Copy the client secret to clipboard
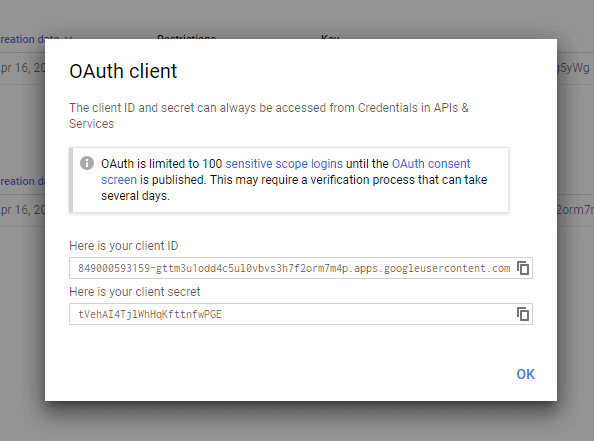The width and height of the screenshot is (594, 441). (x=523, y=314)
